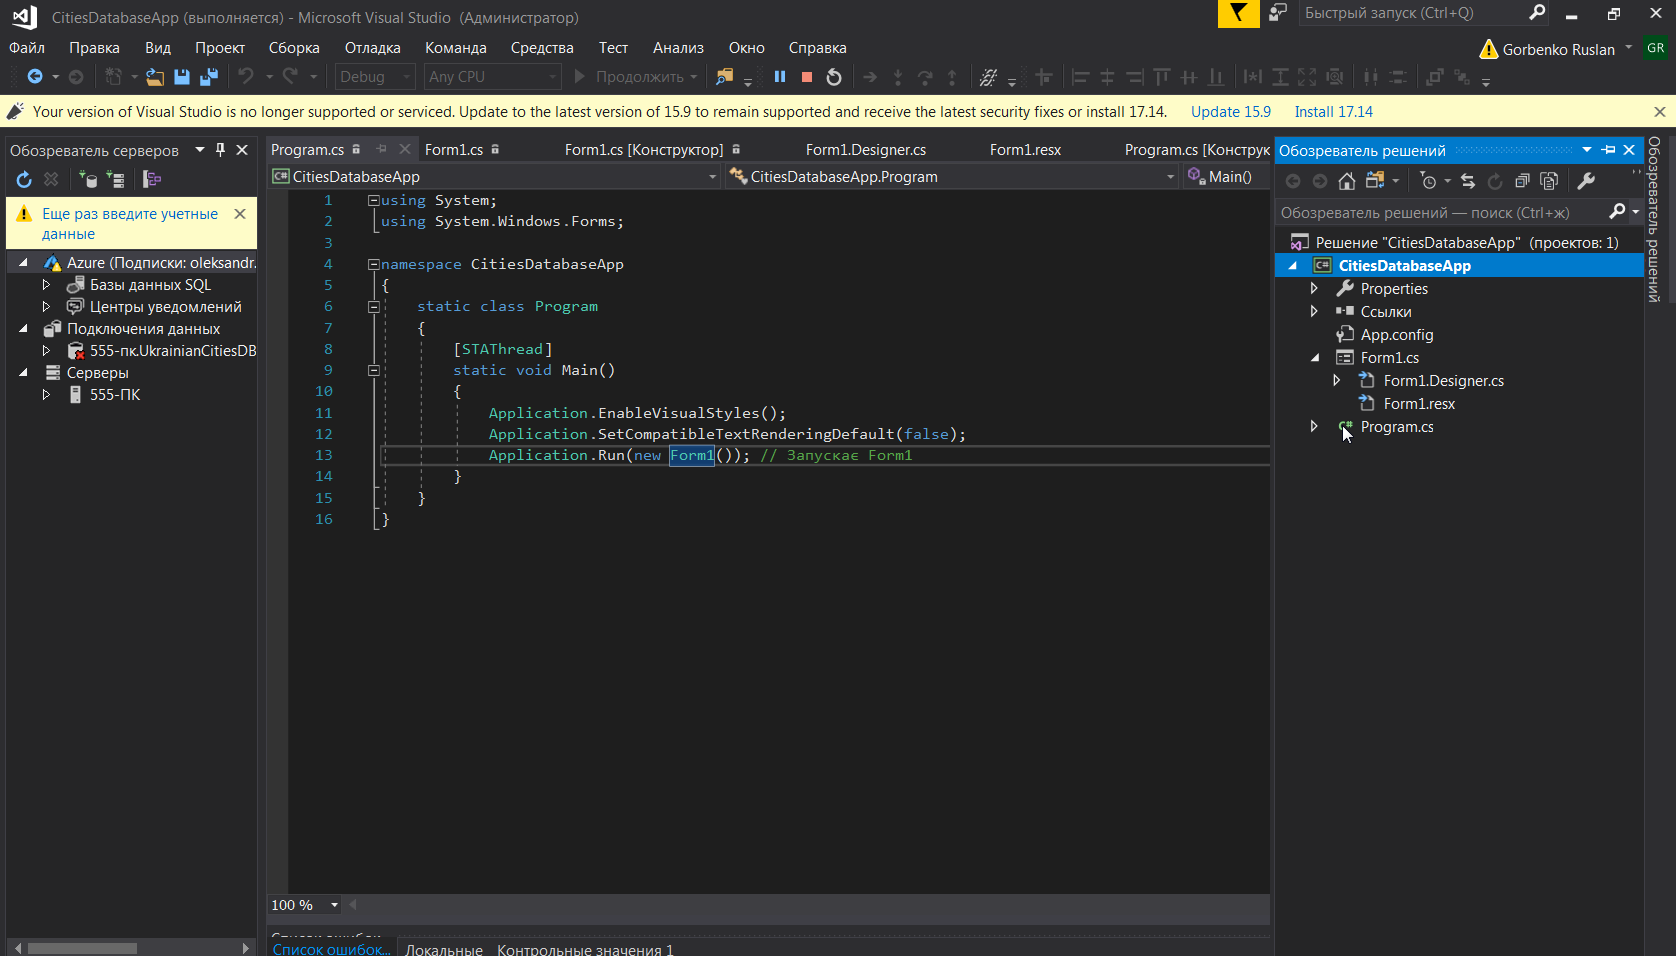The height and width of the screenshot is (956, 1676).
Task: Refresh the Server Explorer panel
Action: (x=24, y=180)
